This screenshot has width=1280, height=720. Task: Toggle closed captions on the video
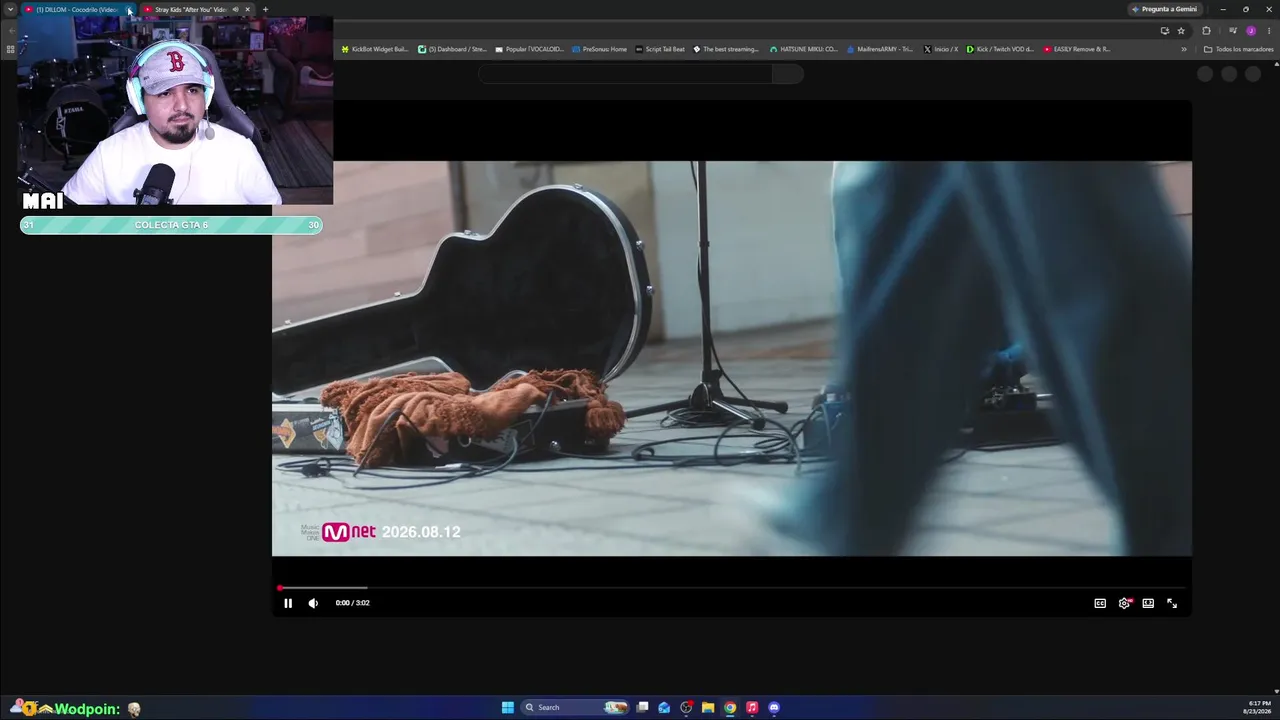click(1100, 603)
